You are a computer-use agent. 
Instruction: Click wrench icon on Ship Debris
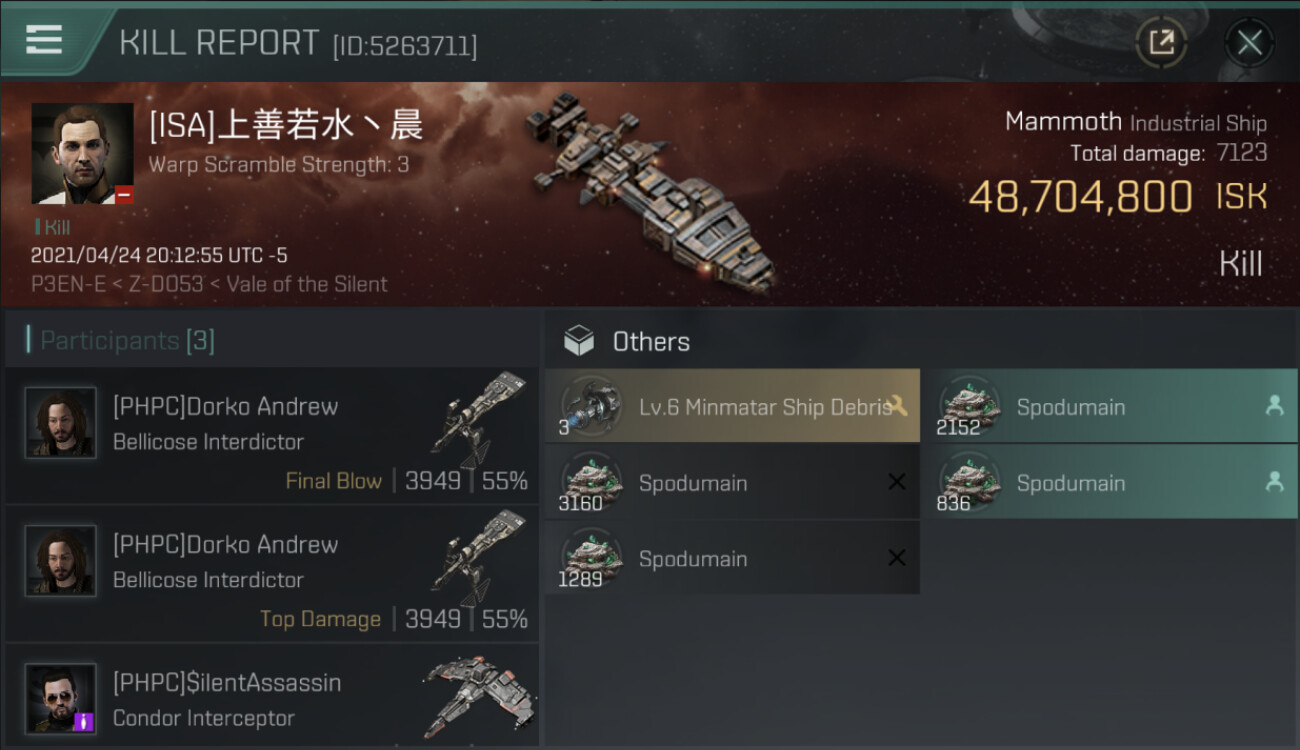(896, 406)
